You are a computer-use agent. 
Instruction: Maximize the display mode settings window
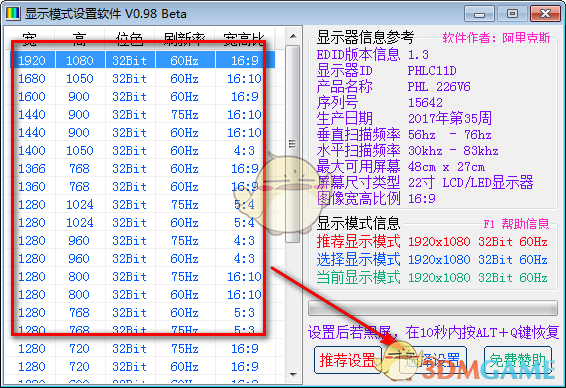point(512,14)
